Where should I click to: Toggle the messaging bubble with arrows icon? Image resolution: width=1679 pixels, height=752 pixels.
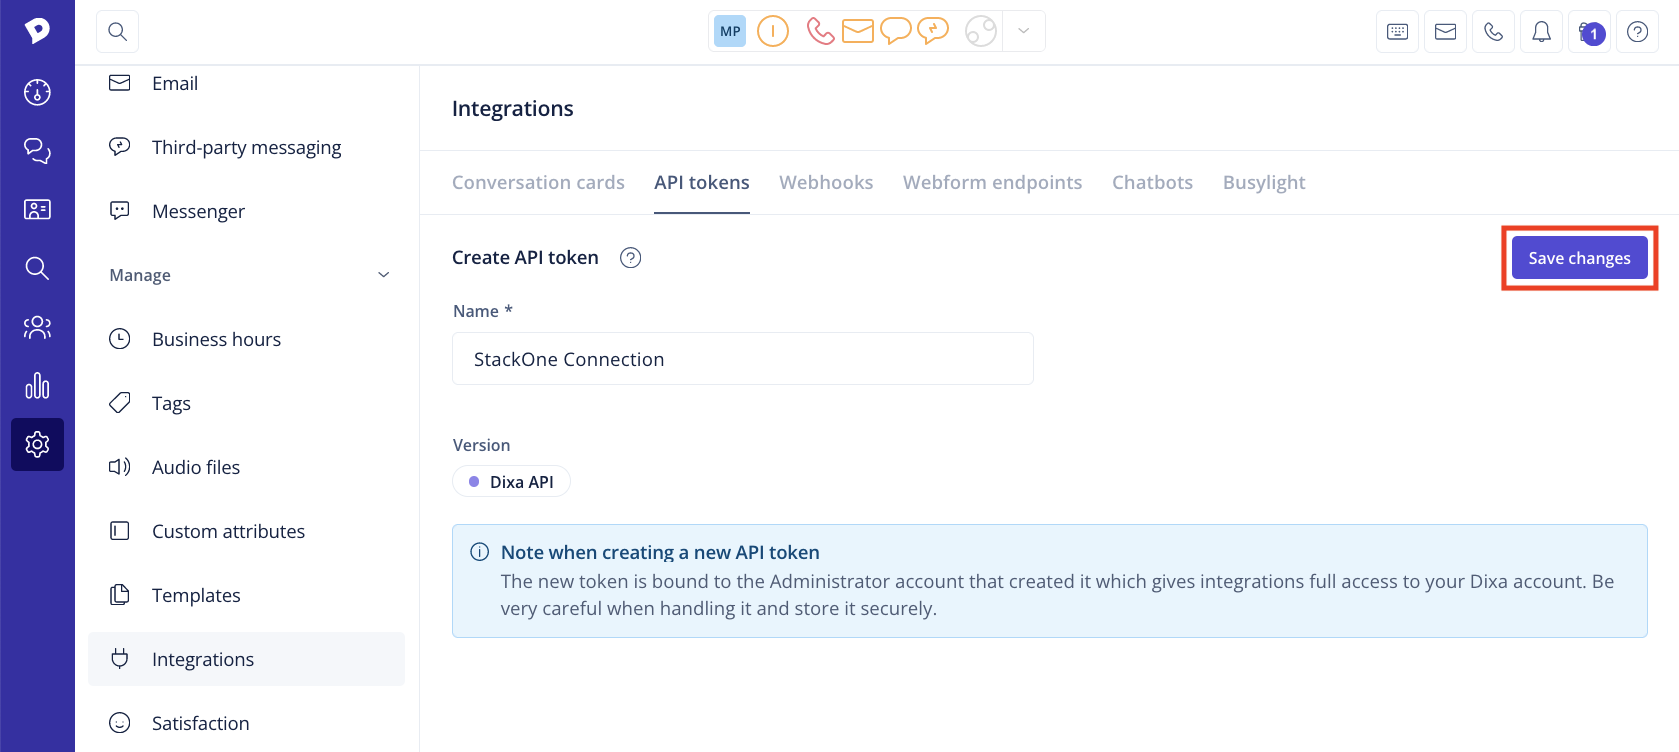[x=933, y=31]
